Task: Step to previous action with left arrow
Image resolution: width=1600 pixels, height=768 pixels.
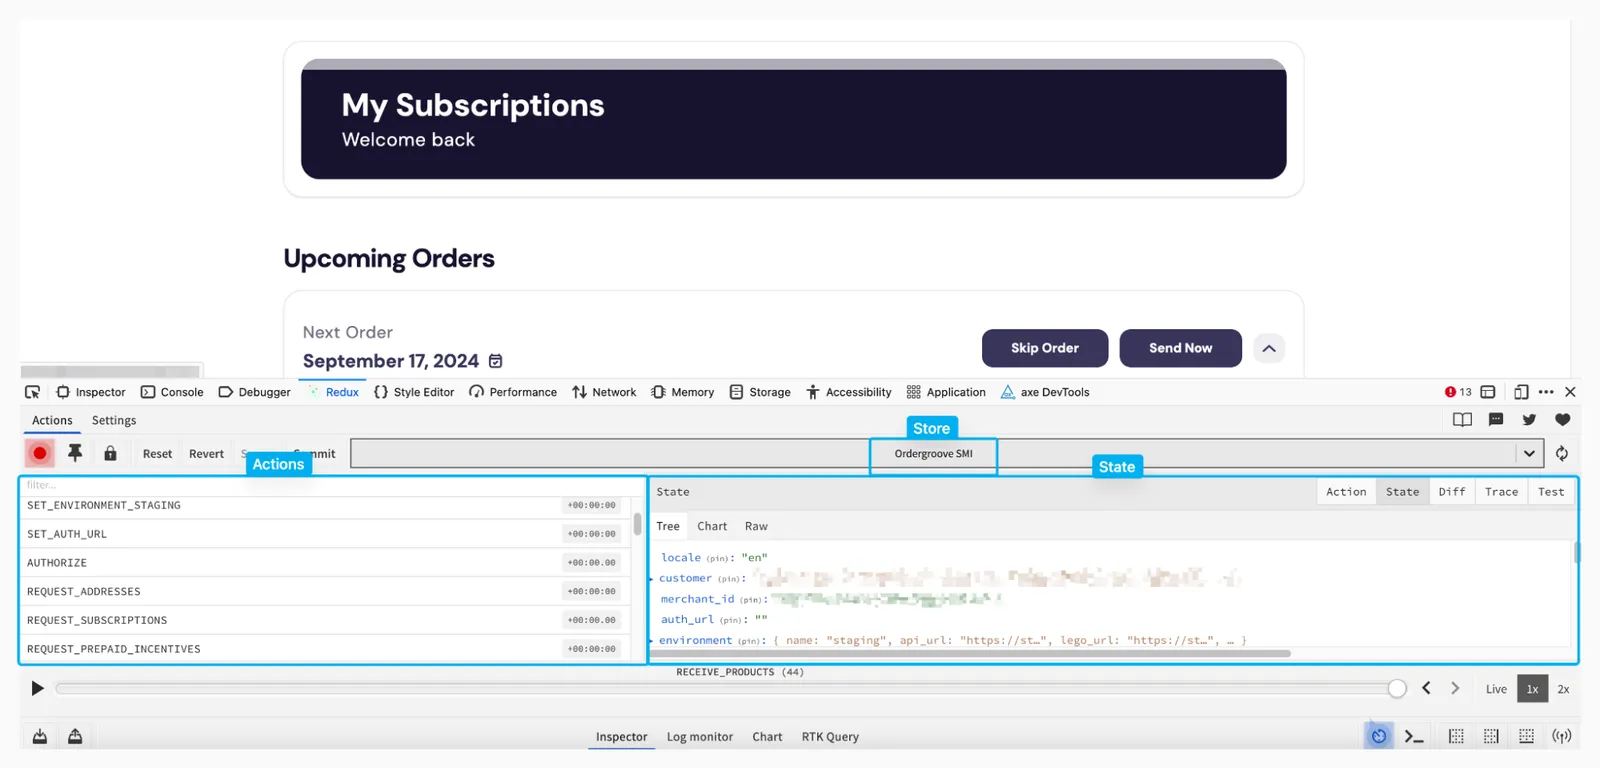Action: [x=1426, y=688]
